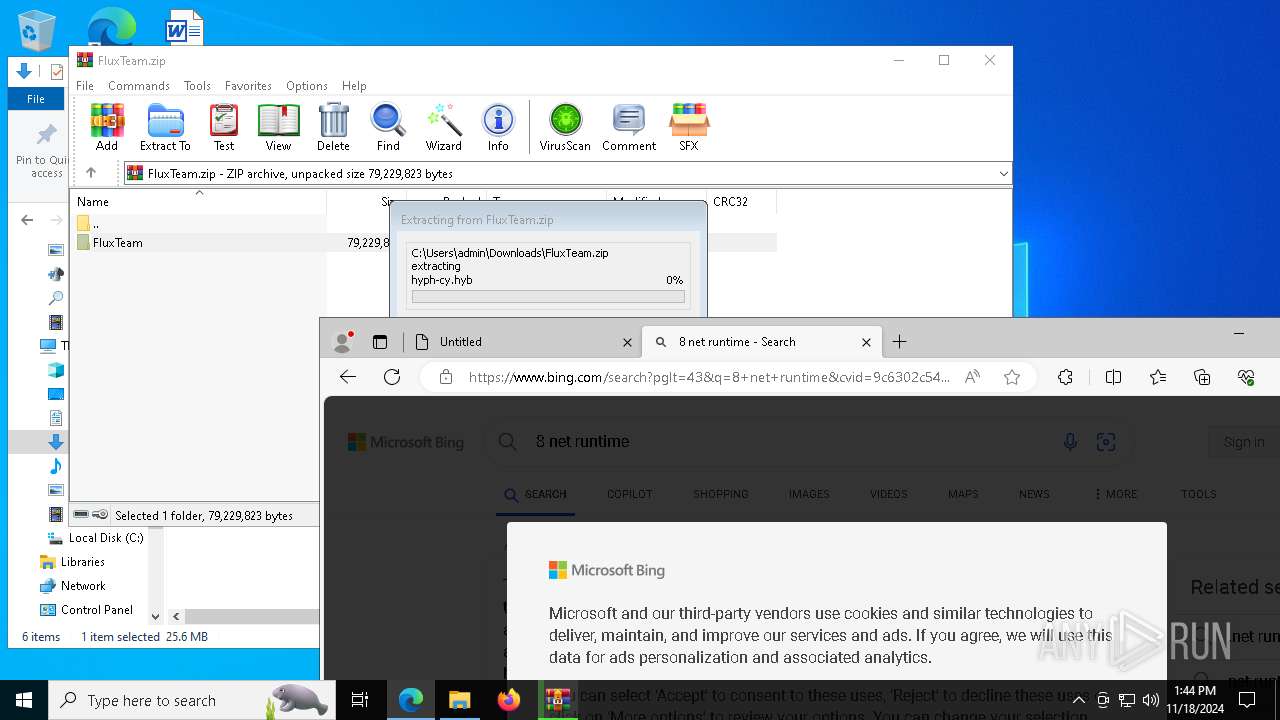The height and width of the screenshot is (720, 1280).
Task: Add this page to favorites star
Action: click(1012, 377)
